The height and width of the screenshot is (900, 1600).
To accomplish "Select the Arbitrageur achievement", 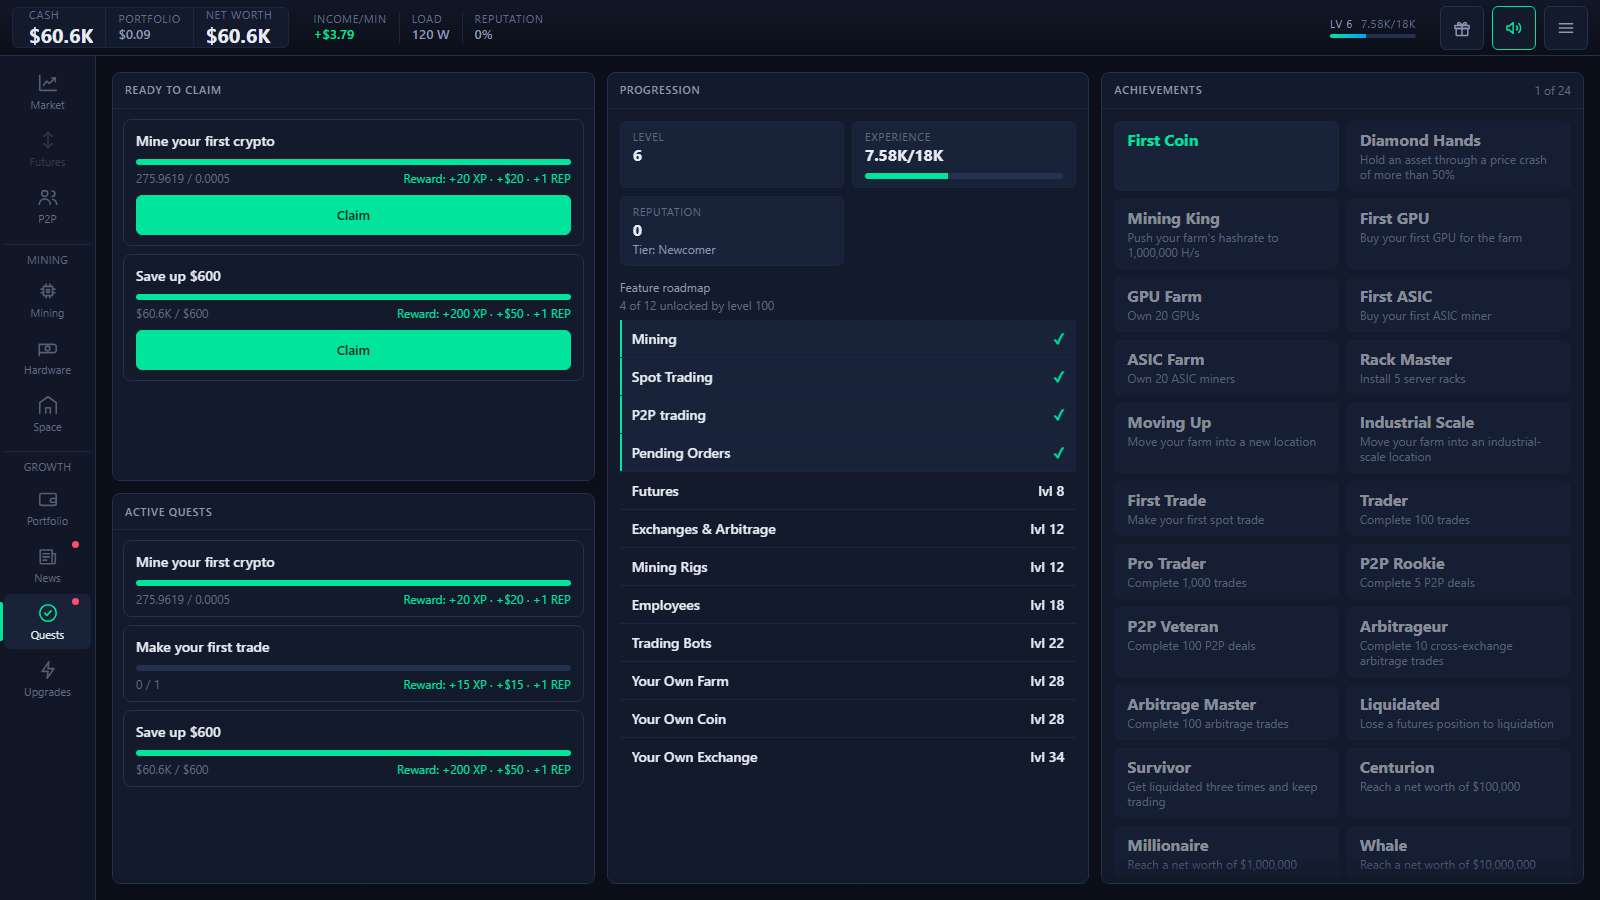I will (x=1458, y=642).
